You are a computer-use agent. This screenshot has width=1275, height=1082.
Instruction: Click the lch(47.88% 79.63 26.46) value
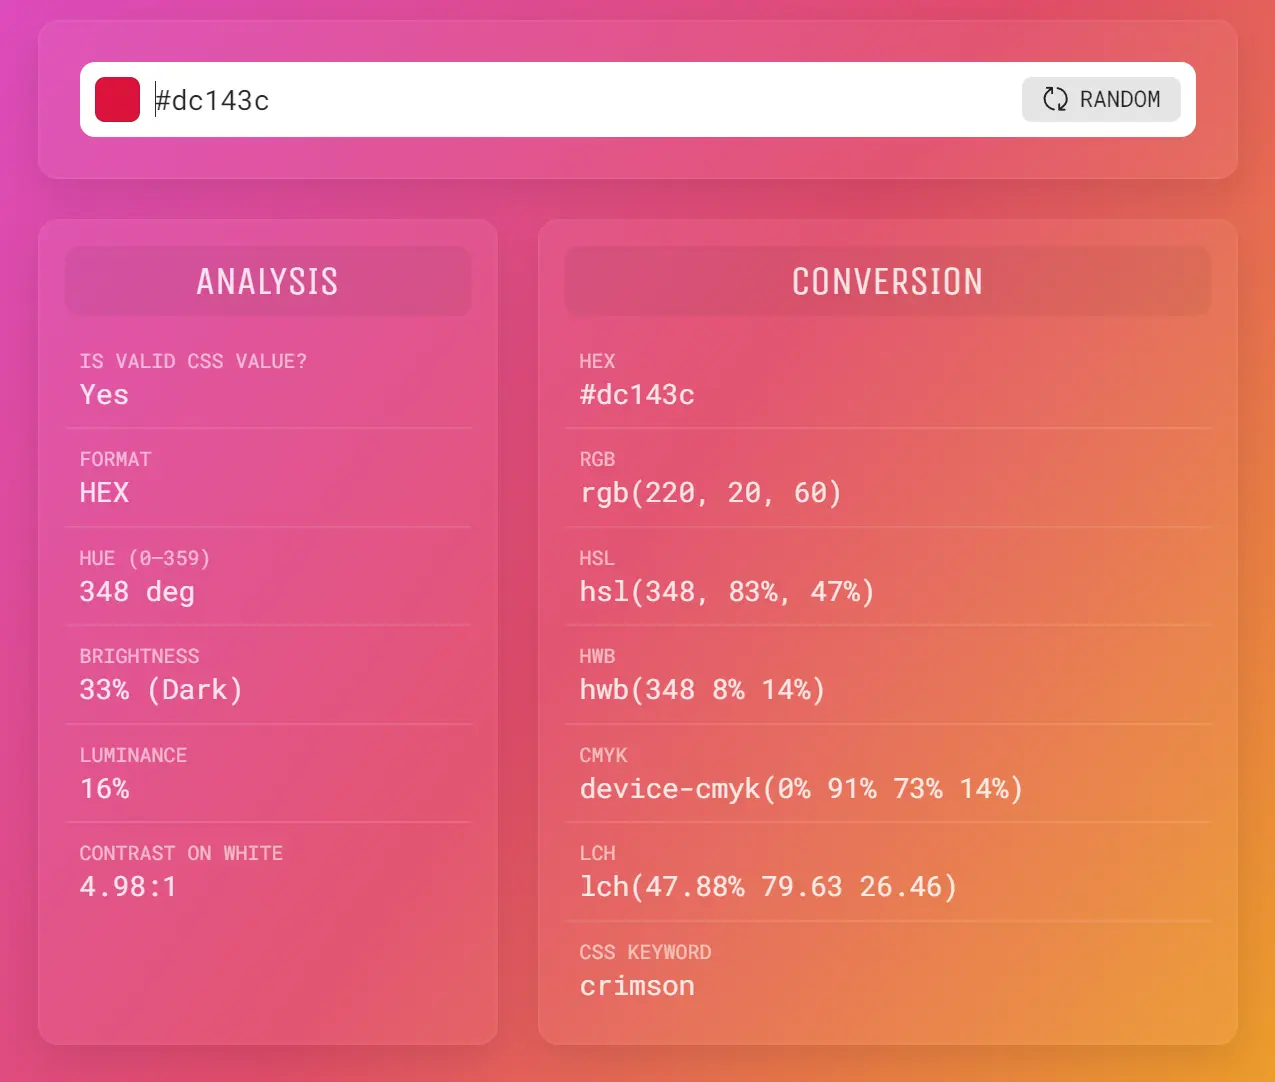pyautogui.click(x=768, y=887)
